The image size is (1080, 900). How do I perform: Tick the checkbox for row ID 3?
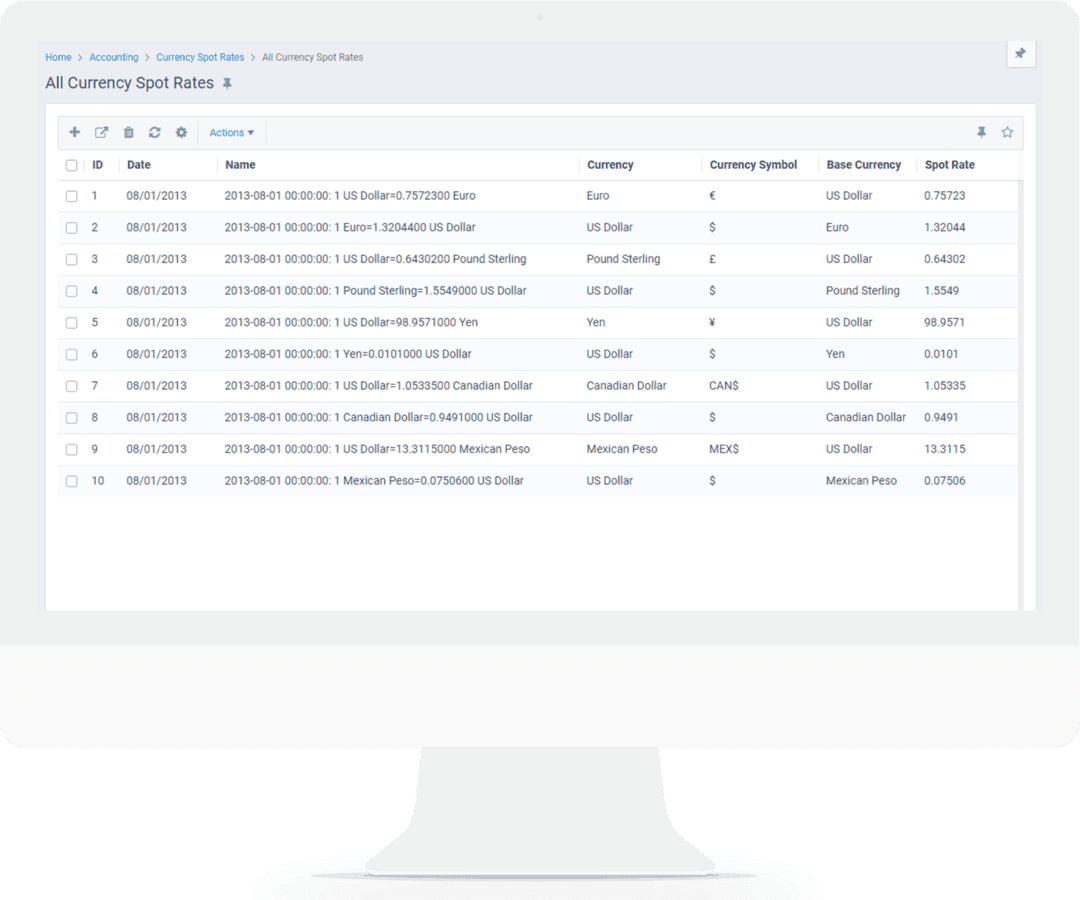(72, 260)
